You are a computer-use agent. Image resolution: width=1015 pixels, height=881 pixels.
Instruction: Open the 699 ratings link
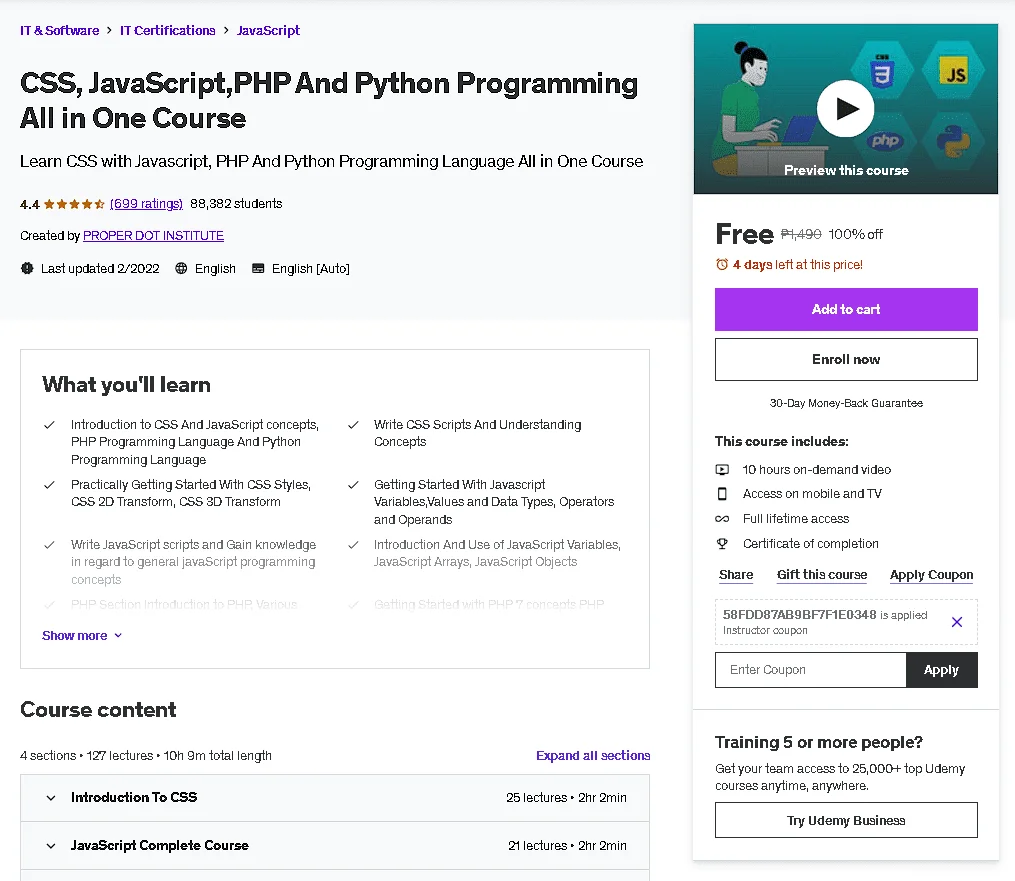coord(146,204)
